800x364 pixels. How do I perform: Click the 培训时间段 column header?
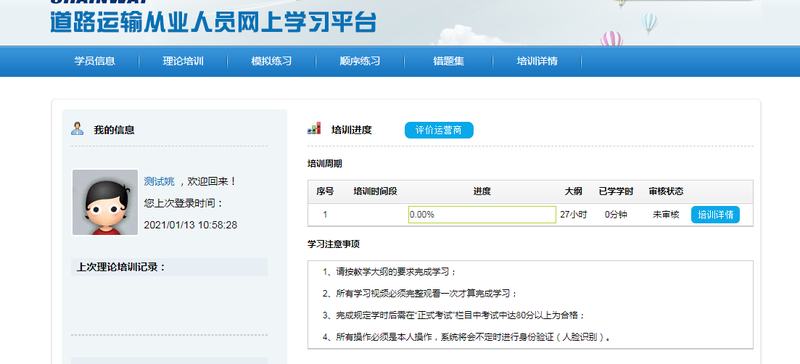coord(376,191)
